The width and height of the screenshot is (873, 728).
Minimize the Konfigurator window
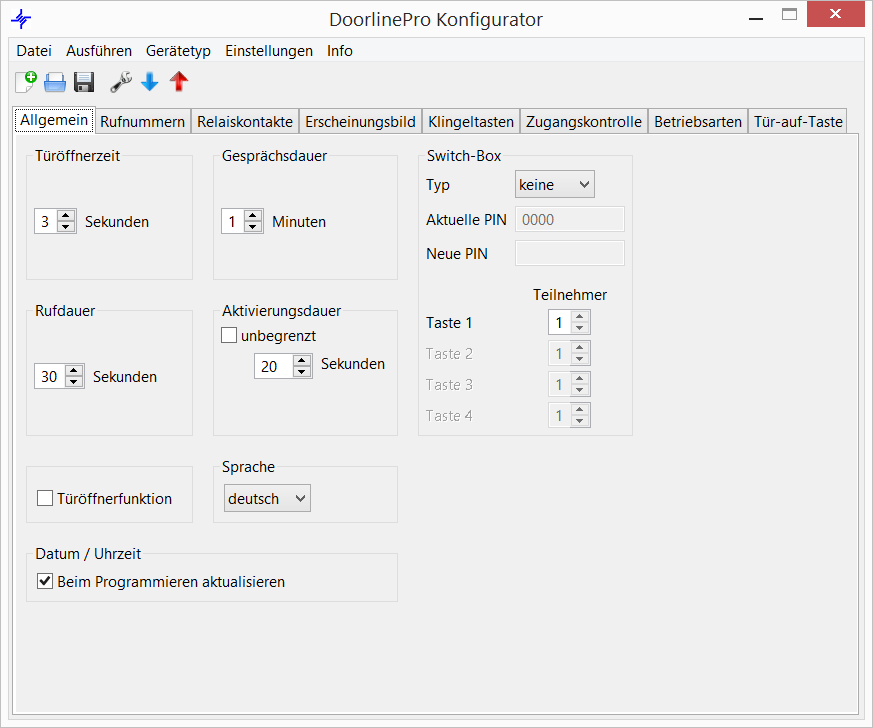[x=756, y=18]
